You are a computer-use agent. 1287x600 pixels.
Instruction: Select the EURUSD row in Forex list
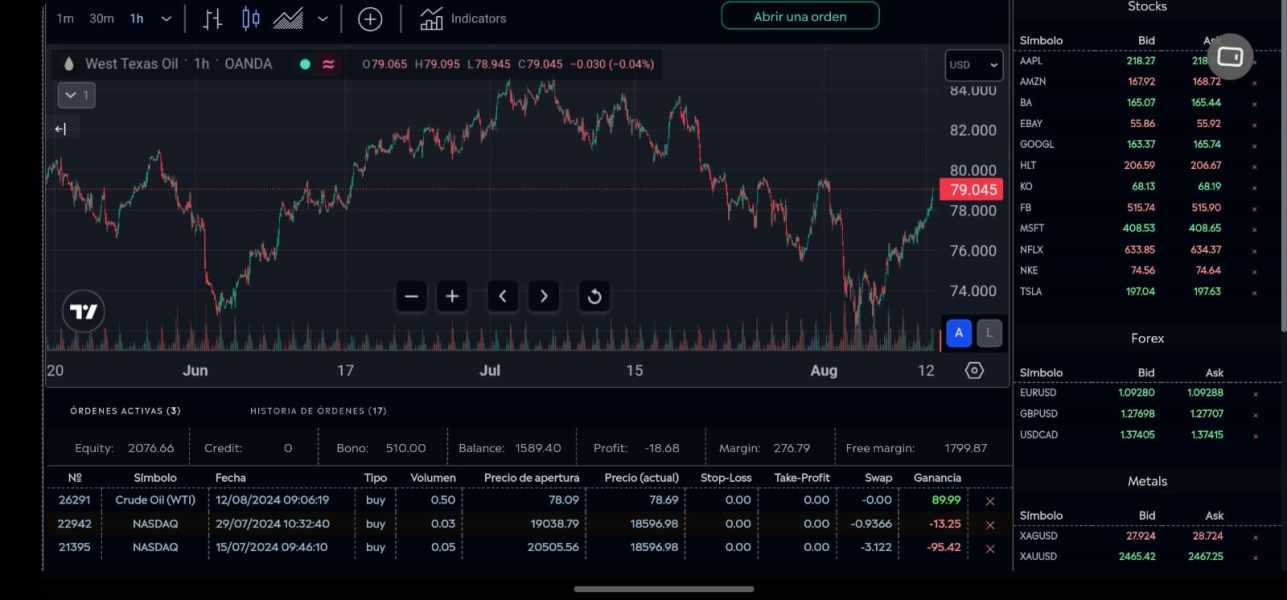pos(1038,393)
